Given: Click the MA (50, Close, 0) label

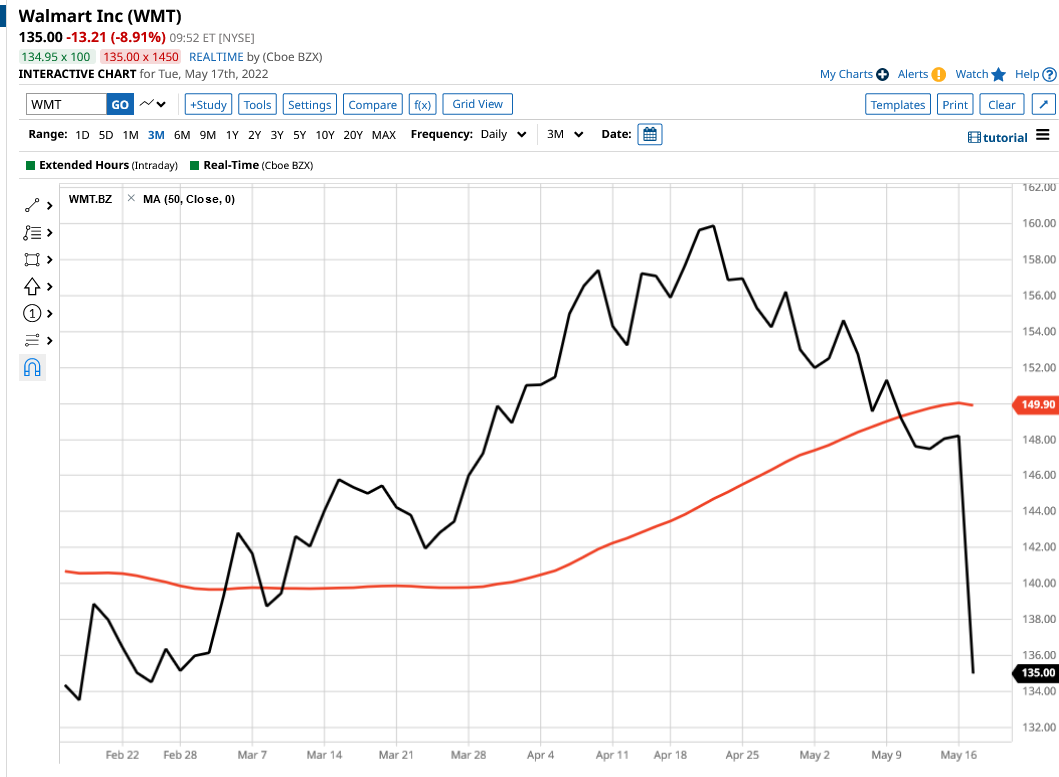Looking at the screenshot, I should (x=189, y=199).
